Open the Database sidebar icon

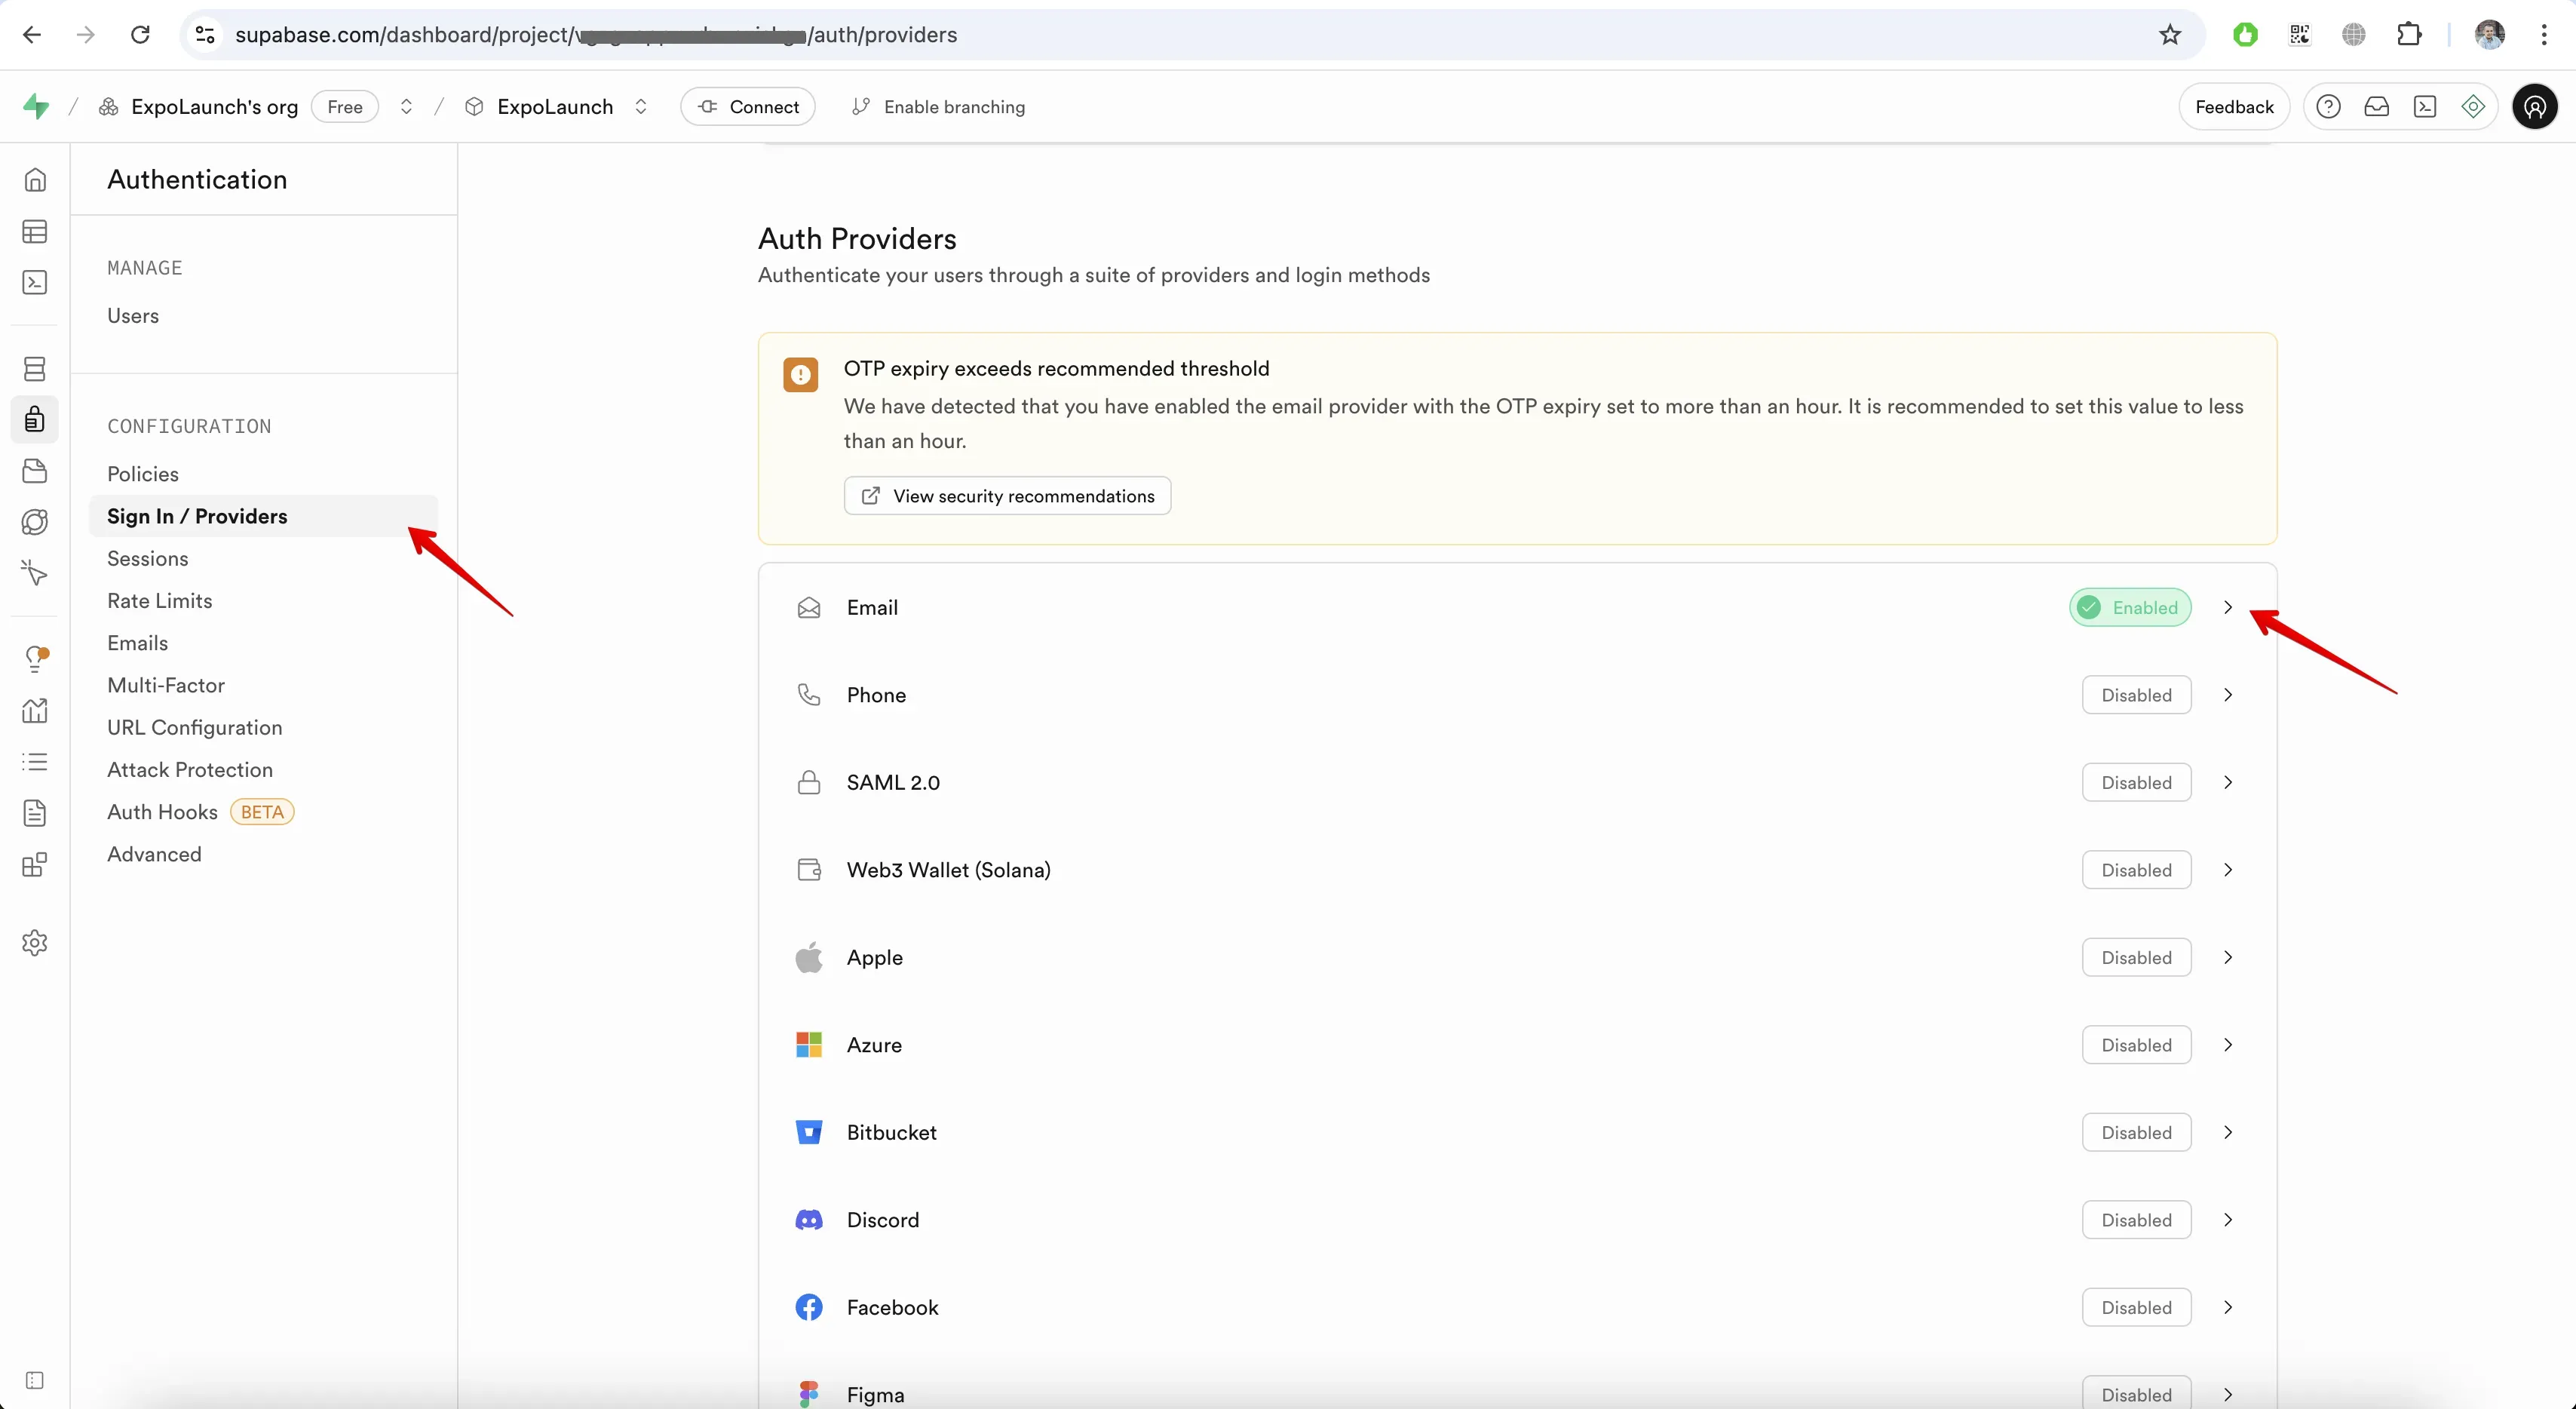tap(35, 369)
